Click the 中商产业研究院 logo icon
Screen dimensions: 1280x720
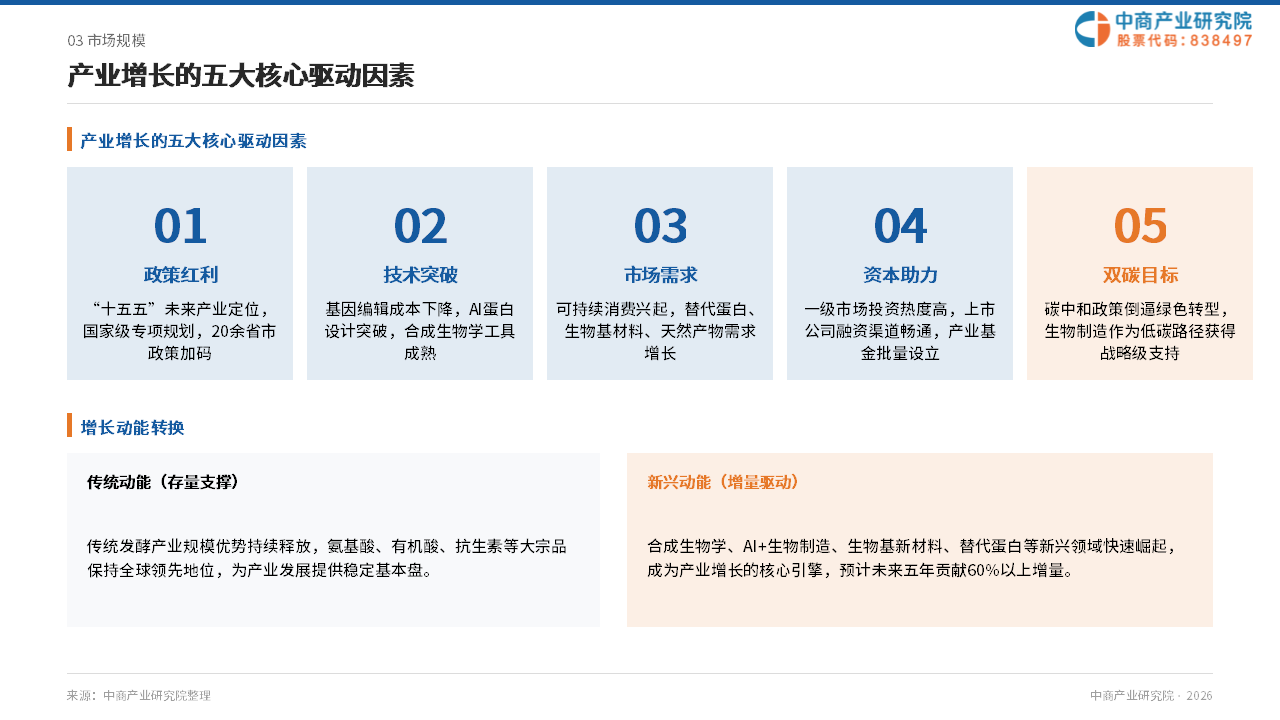point(1092,29)
